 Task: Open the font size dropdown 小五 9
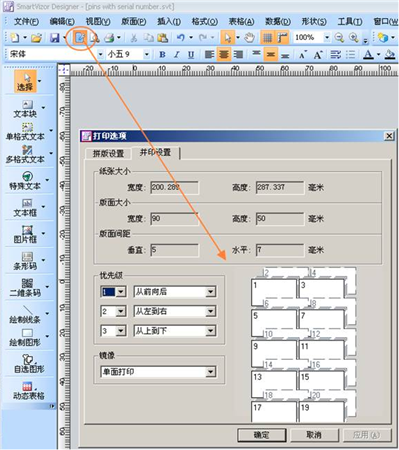pyautogui.click(x=147, y=54)
